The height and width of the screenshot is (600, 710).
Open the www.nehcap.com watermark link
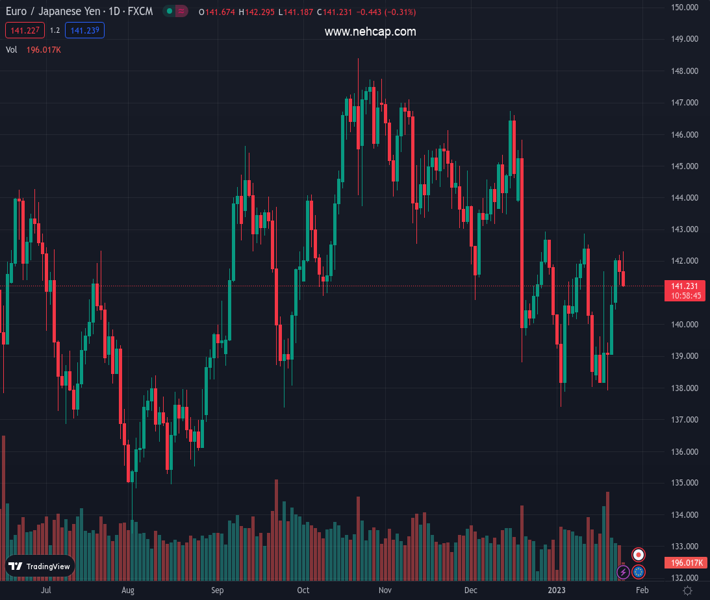tap(370, 32)
